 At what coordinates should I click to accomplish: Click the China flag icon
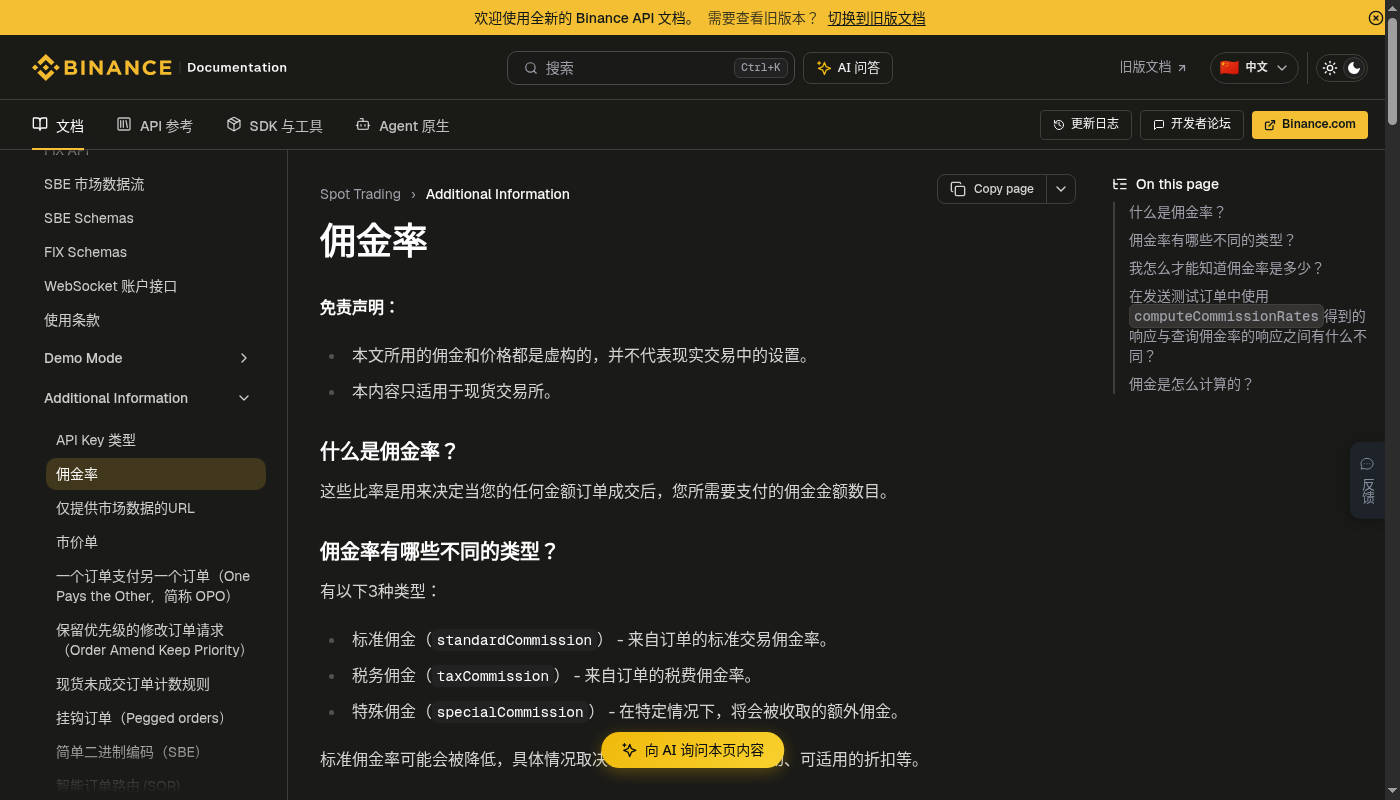click(1229, 68)
